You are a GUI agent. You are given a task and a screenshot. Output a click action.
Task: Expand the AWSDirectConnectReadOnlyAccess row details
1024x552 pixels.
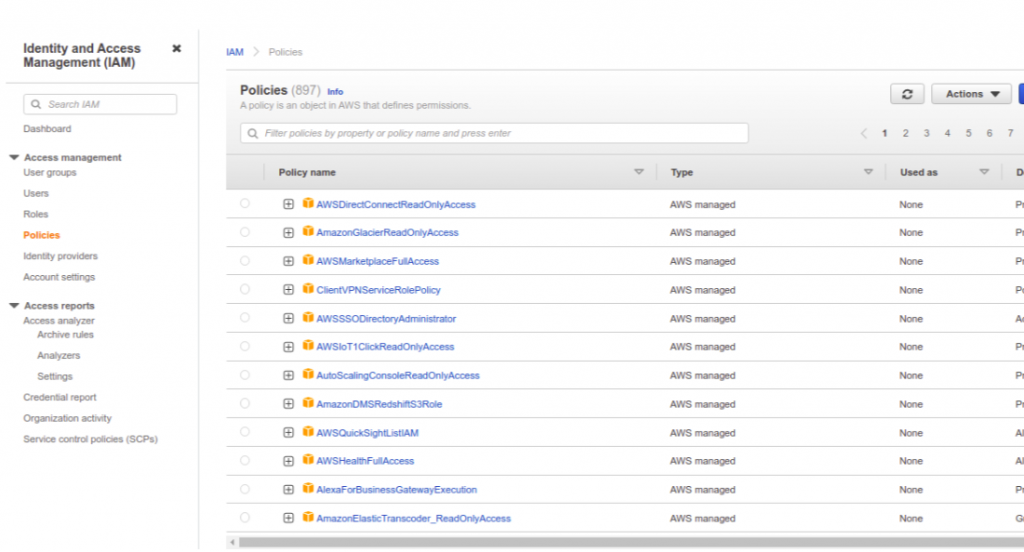[288, 204]
